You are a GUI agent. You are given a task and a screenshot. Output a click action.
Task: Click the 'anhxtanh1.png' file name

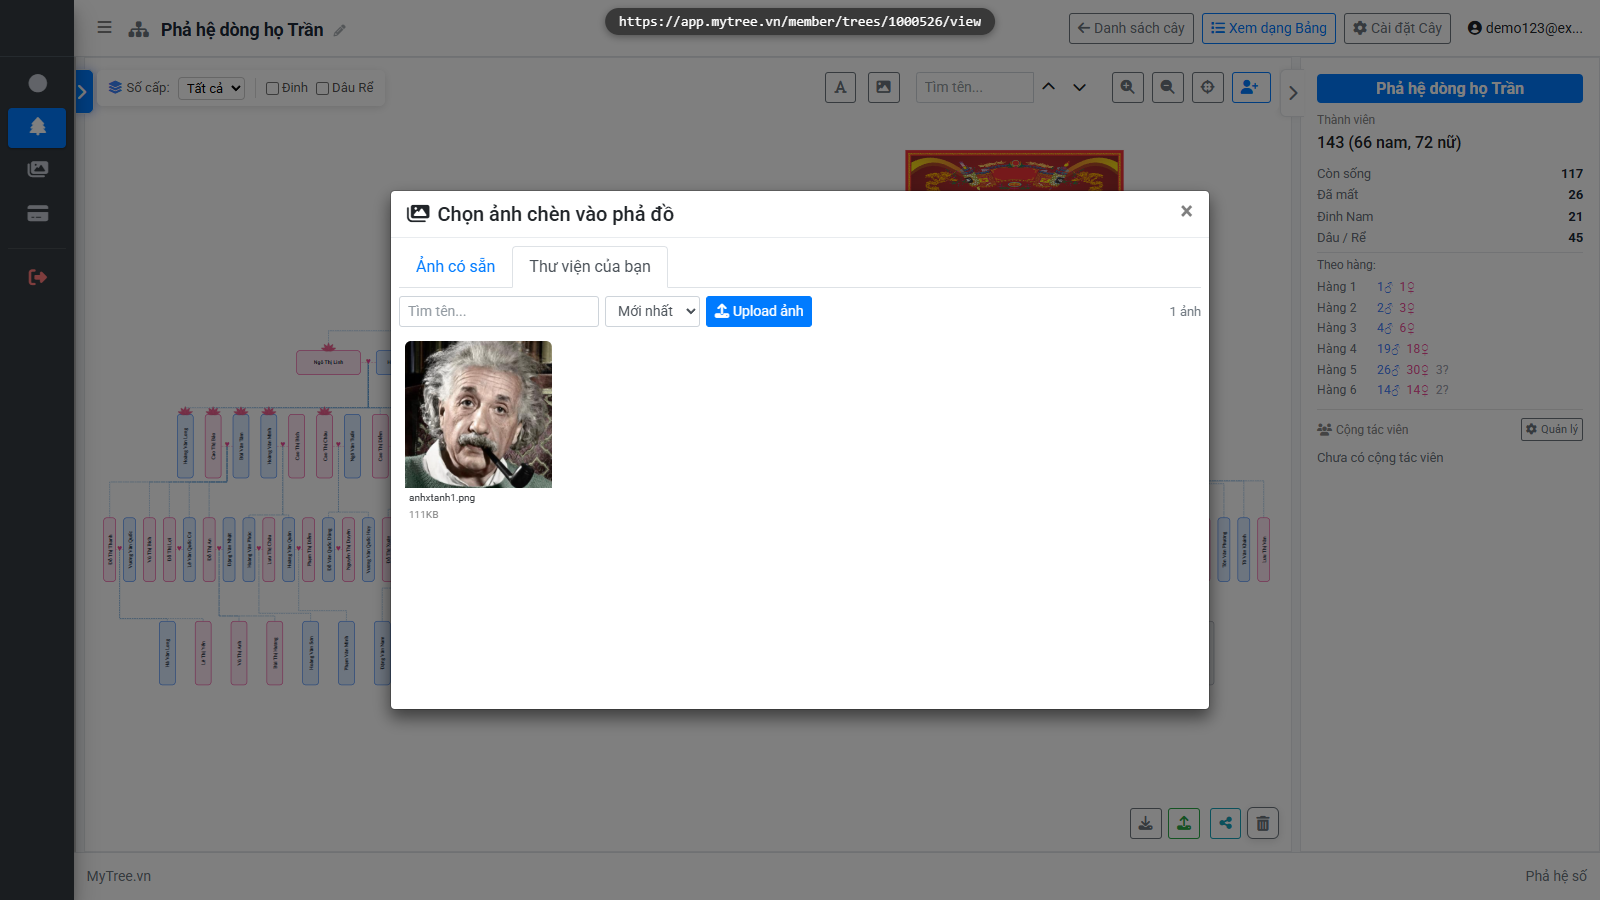442,497
